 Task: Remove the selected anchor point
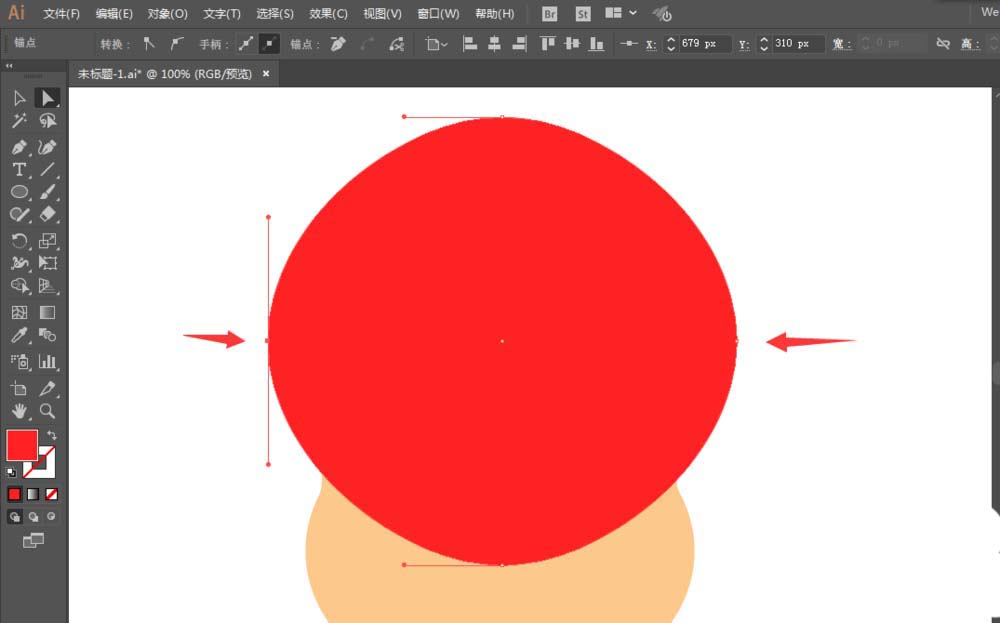point(338,43)
